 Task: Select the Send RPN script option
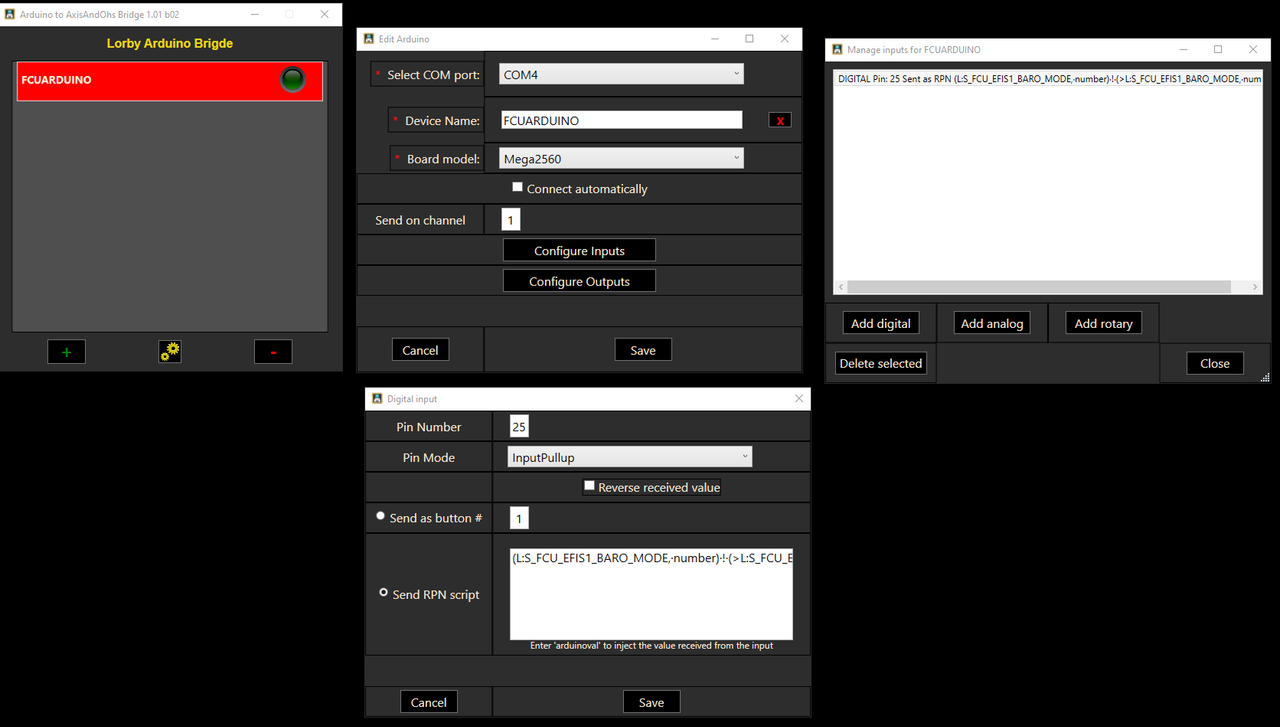(383, 592)
